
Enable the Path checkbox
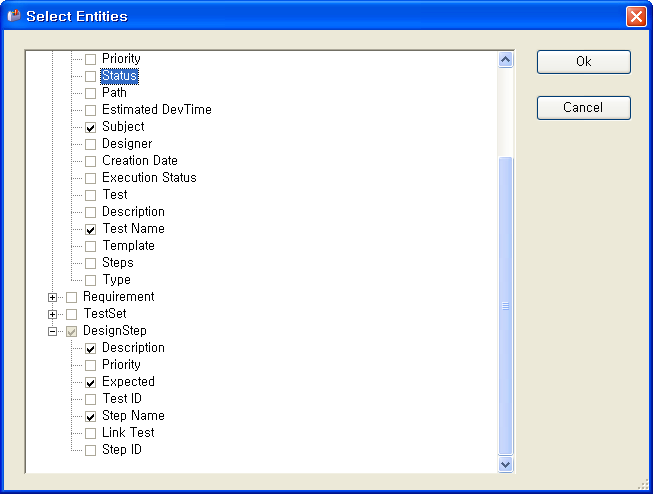pos(90,93)
